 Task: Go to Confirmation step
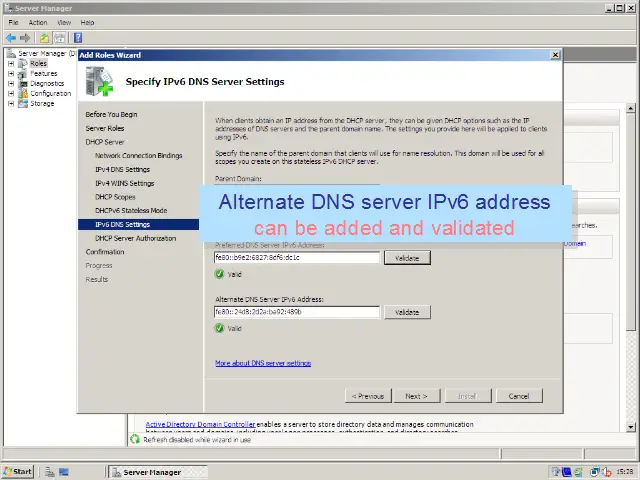pyautogui.click(x=105, y=252)
